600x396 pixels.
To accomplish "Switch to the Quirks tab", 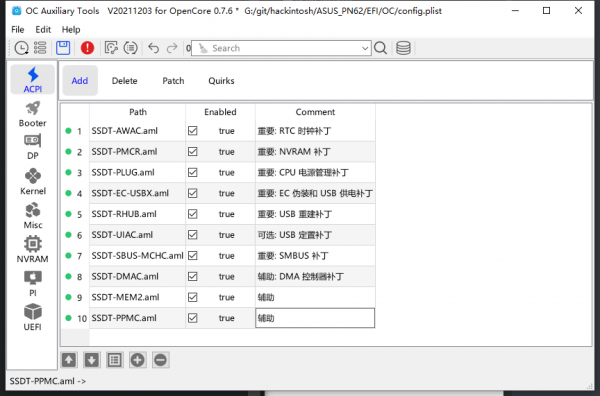I will point(221,81).
